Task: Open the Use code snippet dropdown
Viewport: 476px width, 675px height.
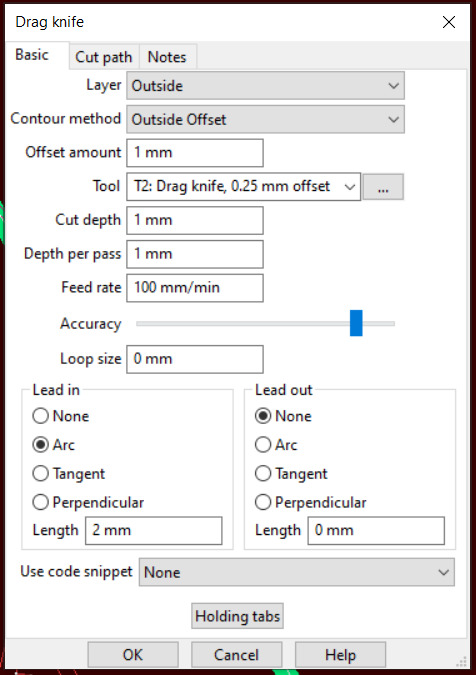Action: 297,572
